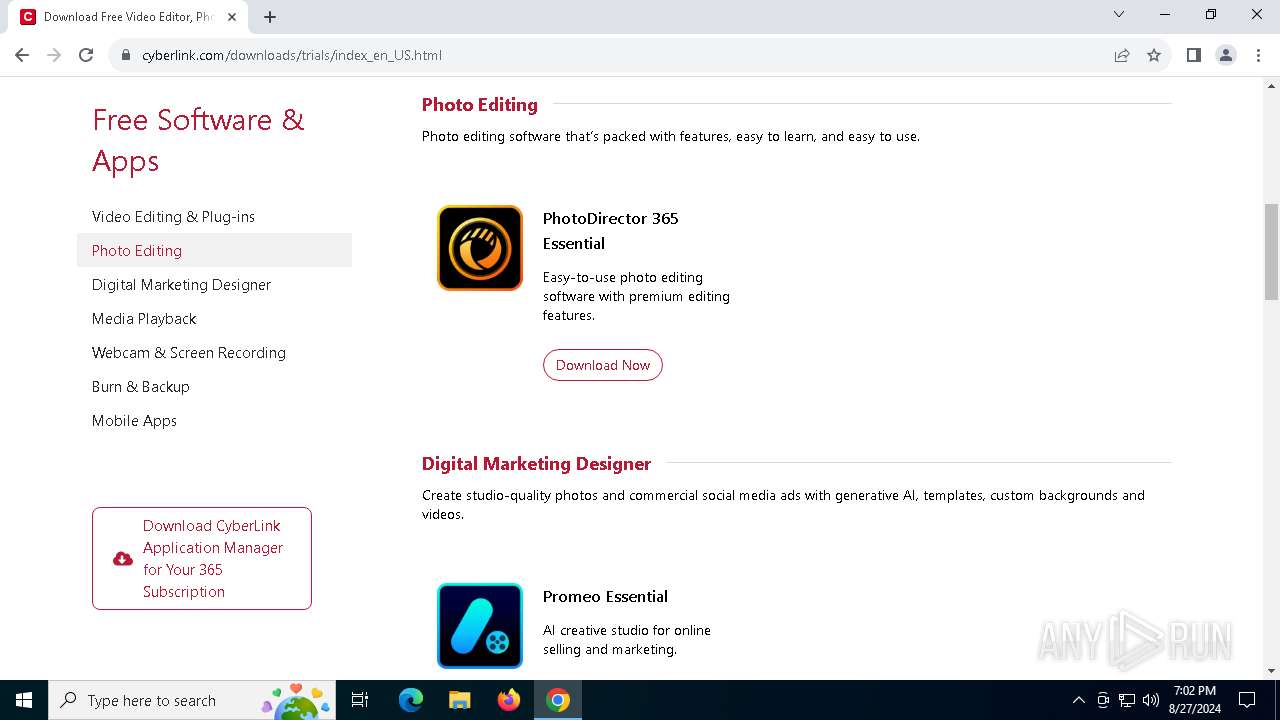This screenshot has height=720, width=1280.
Task: Open the Chrome profile menu
Action: coord(1226,55)
